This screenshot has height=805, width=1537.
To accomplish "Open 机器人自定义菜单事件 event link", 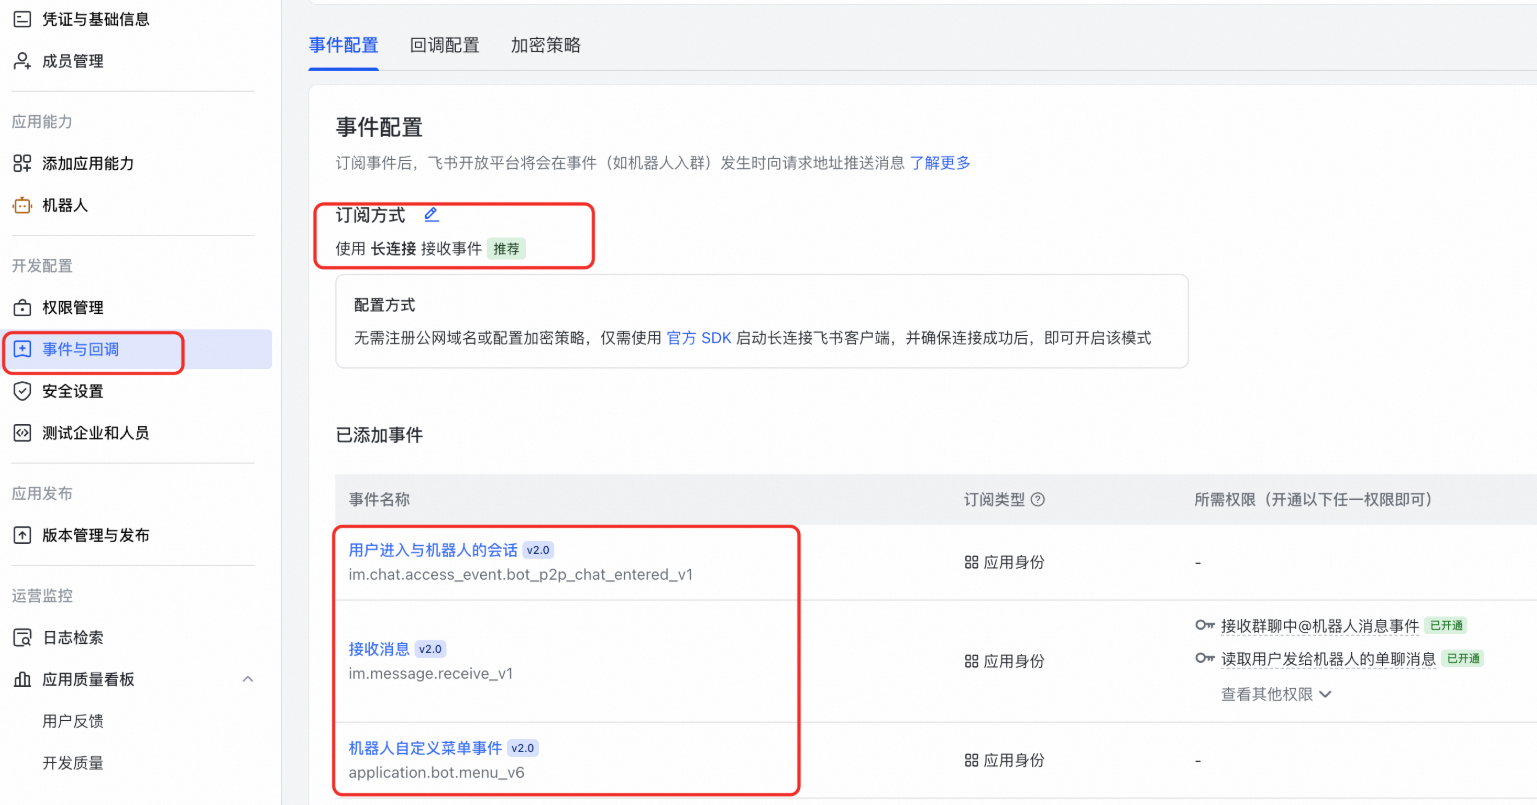I will 425,748.
